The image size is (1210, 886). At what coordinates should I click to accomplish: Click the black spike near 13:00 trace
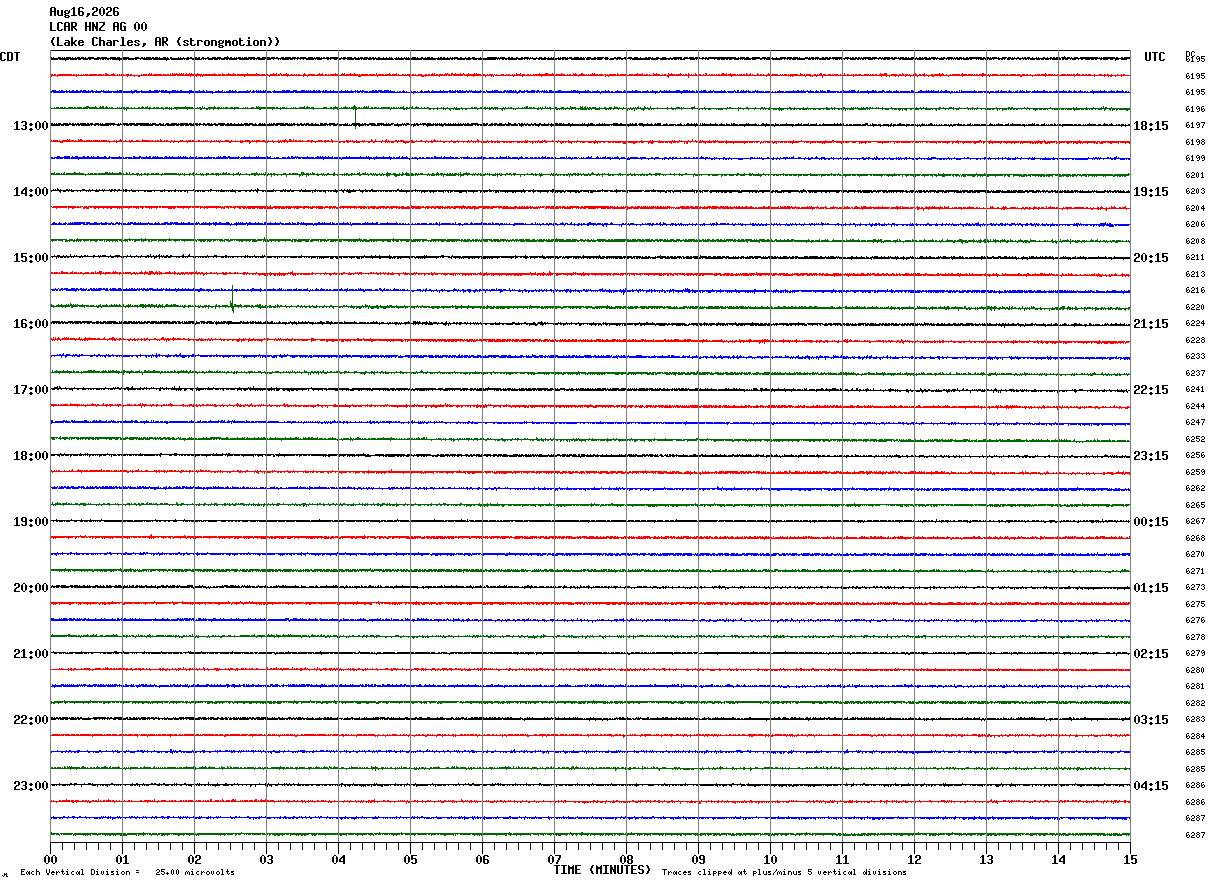tap(355, 117)
